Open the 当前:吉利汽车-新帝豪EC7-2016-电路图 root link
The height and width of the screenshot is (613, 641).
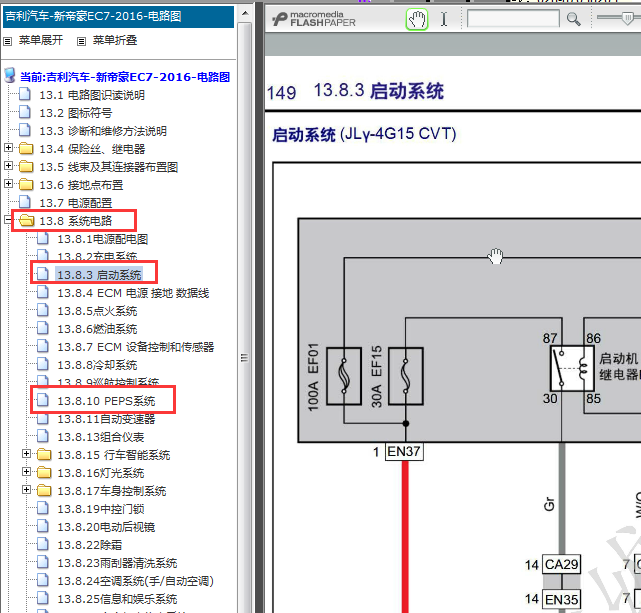125,77
